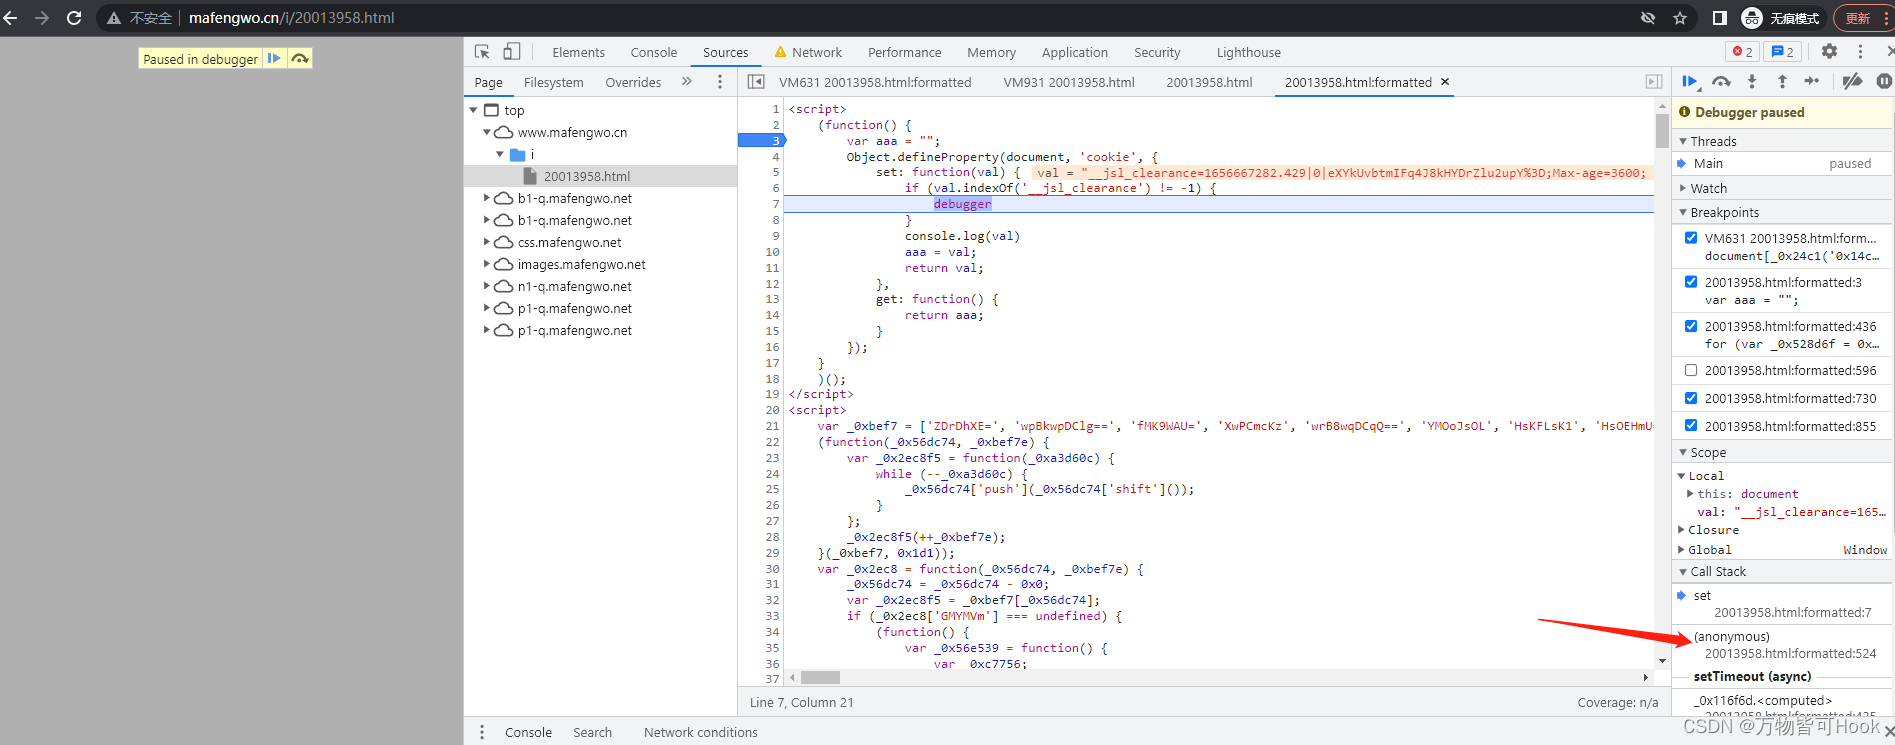Resume script execution in debugger toolbar
The image size is (1895, 745).
coord(1690,82)
